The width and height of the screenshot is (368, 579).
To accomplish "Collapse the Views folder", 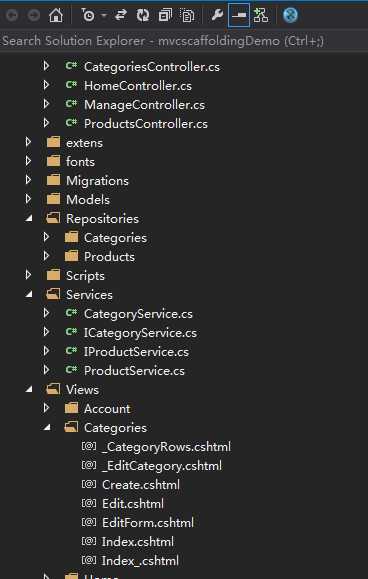I will tap(28, 390).
